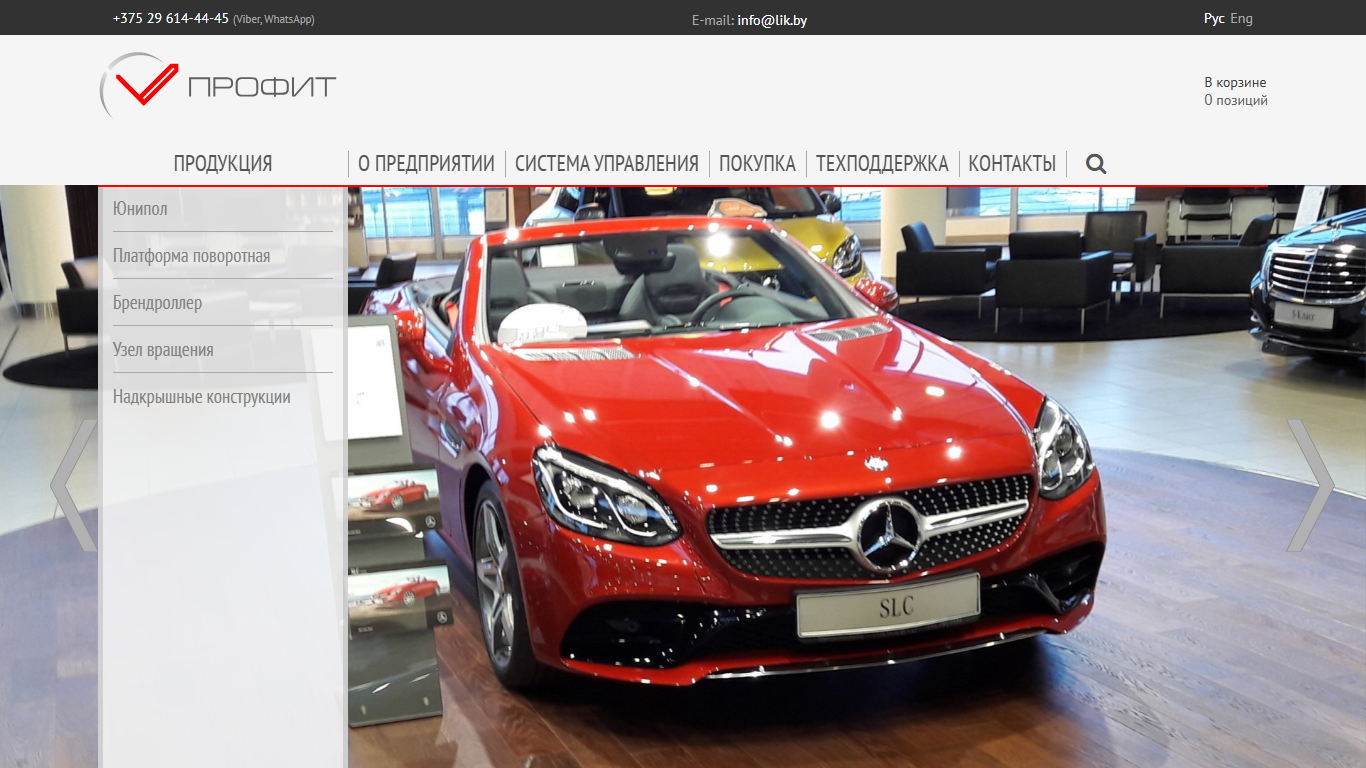Open the Контакты page

1012,164
